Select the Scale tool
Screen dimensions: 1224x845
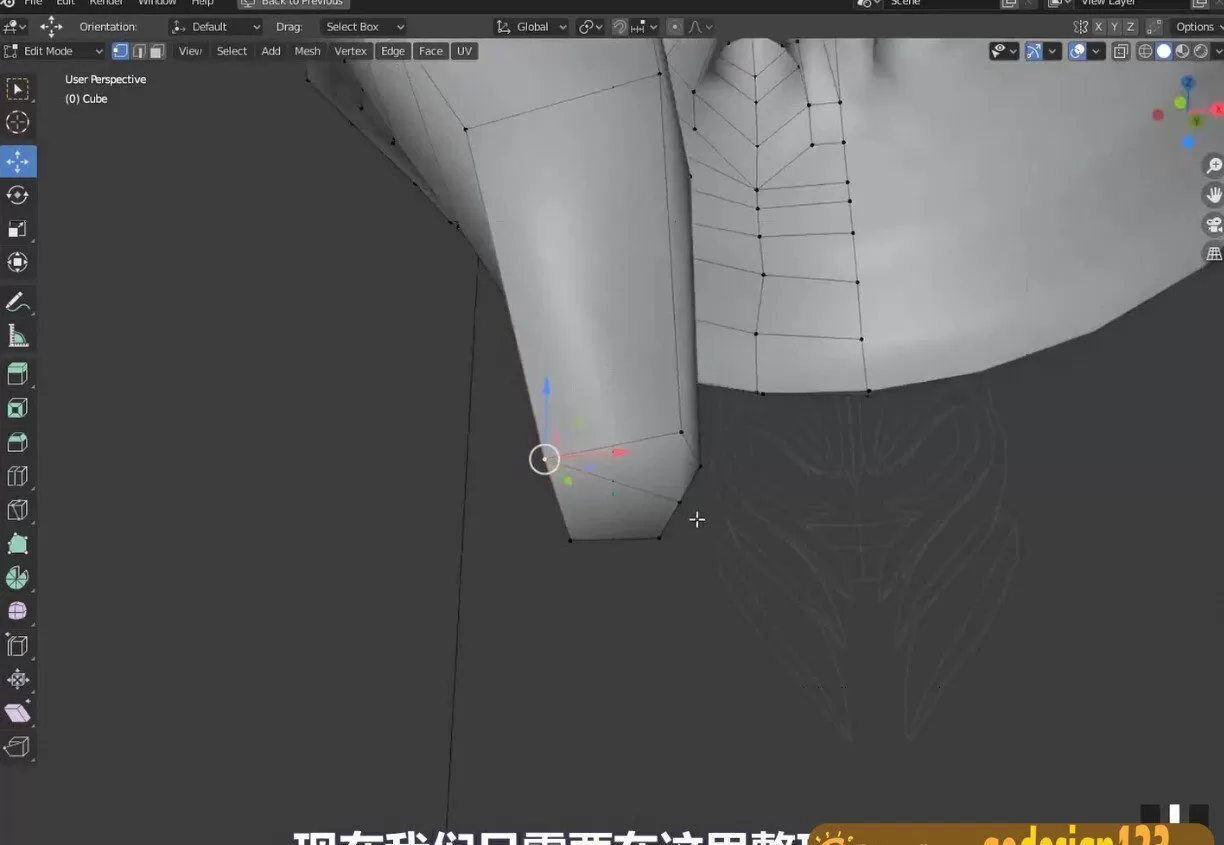pyautogui.click(x=20, y=228)
